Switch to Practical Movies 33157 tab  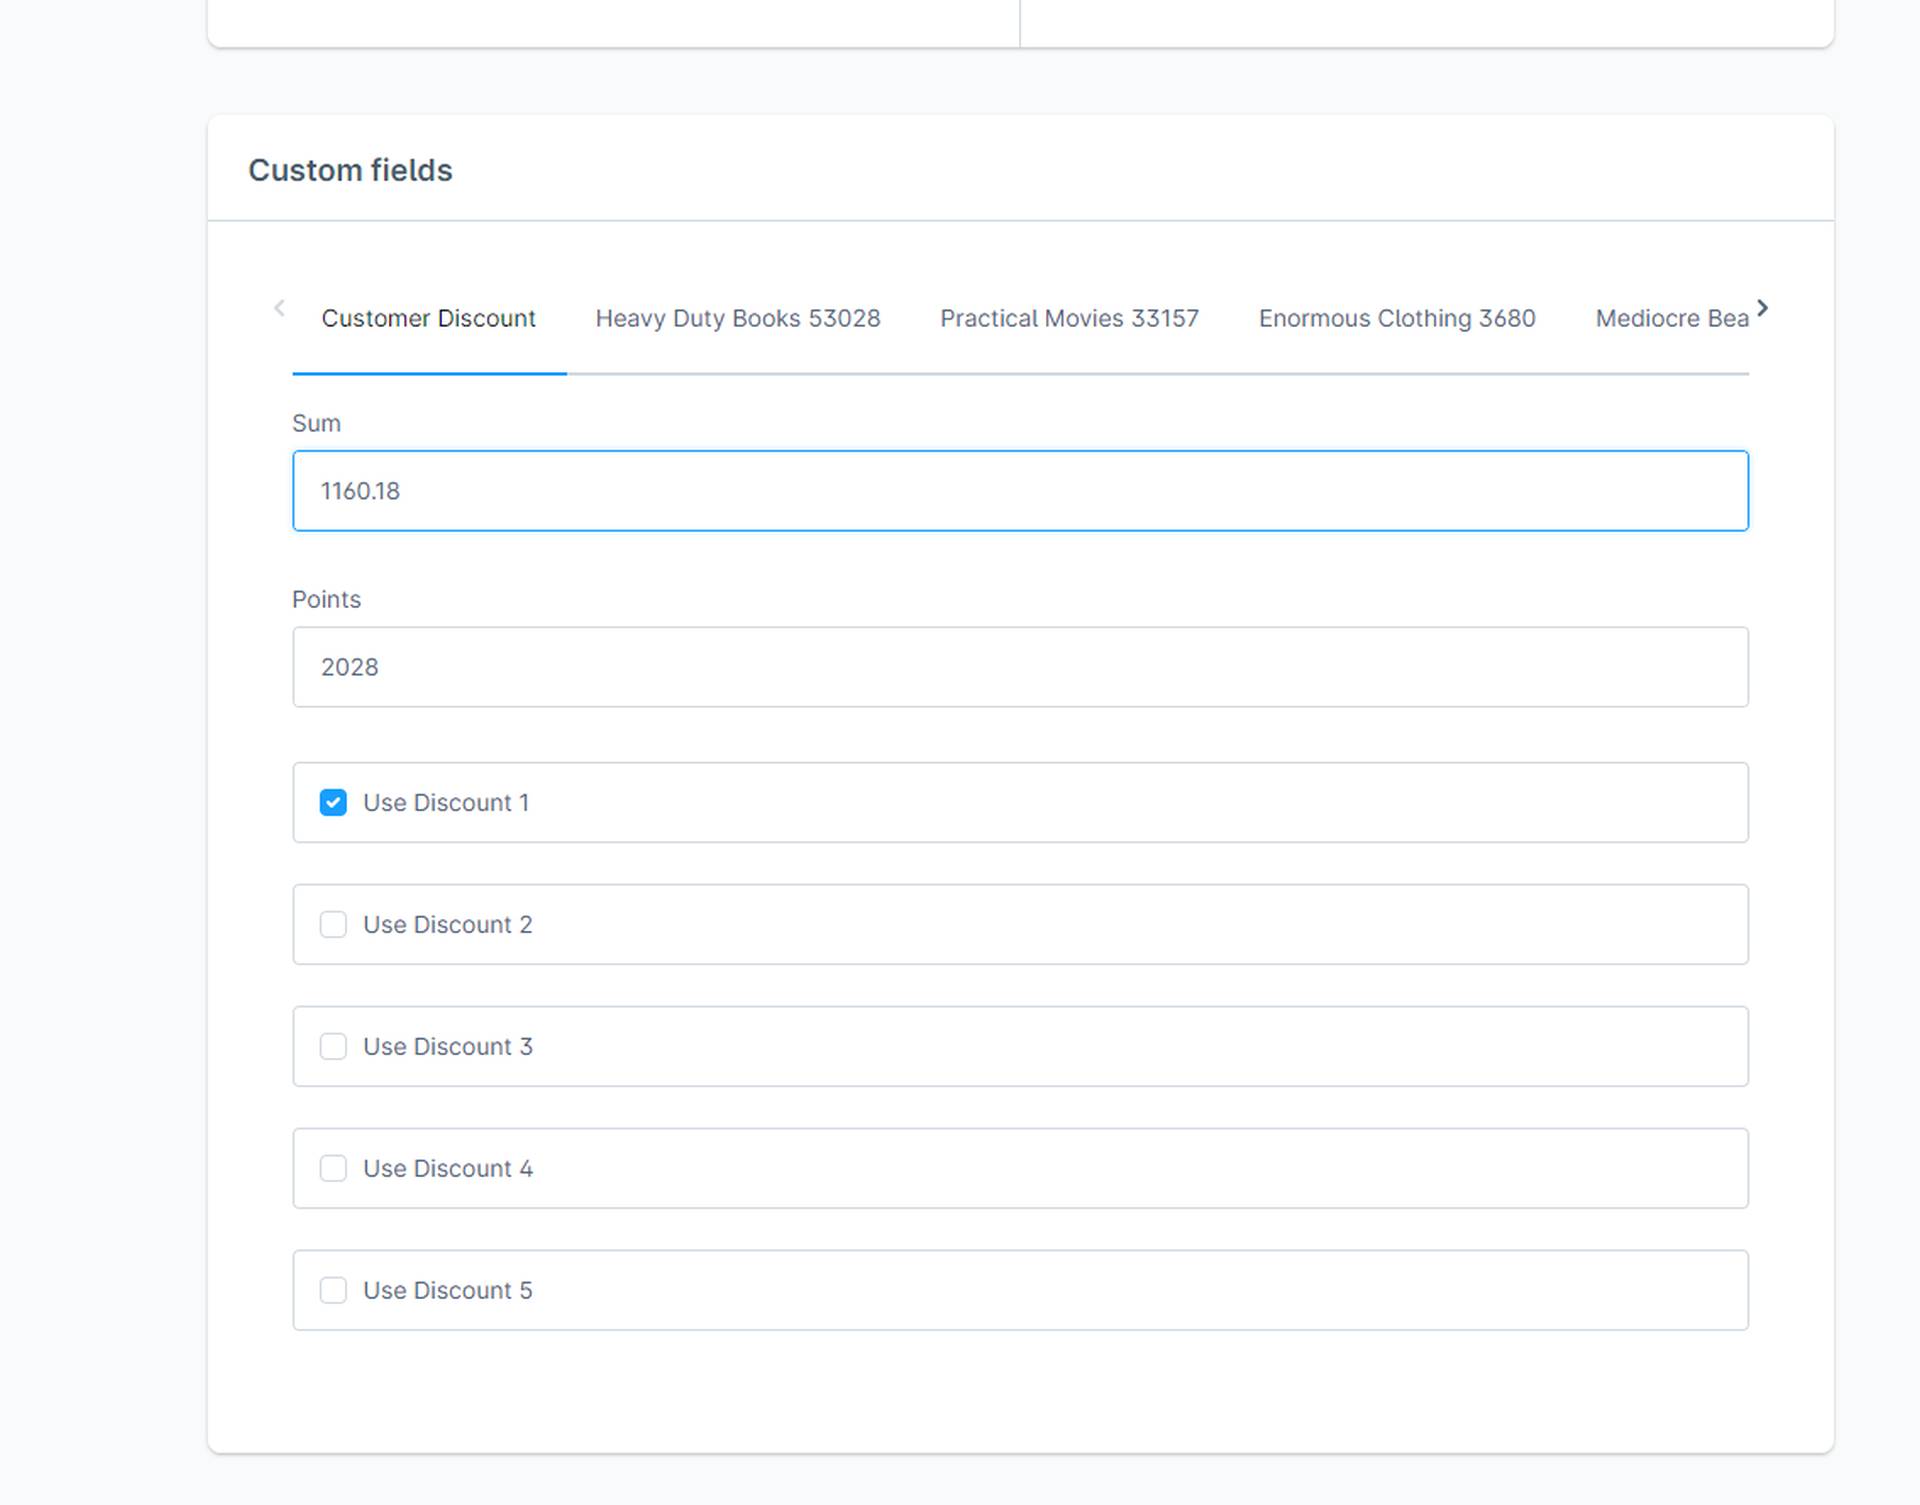(x=1069, y=318)
